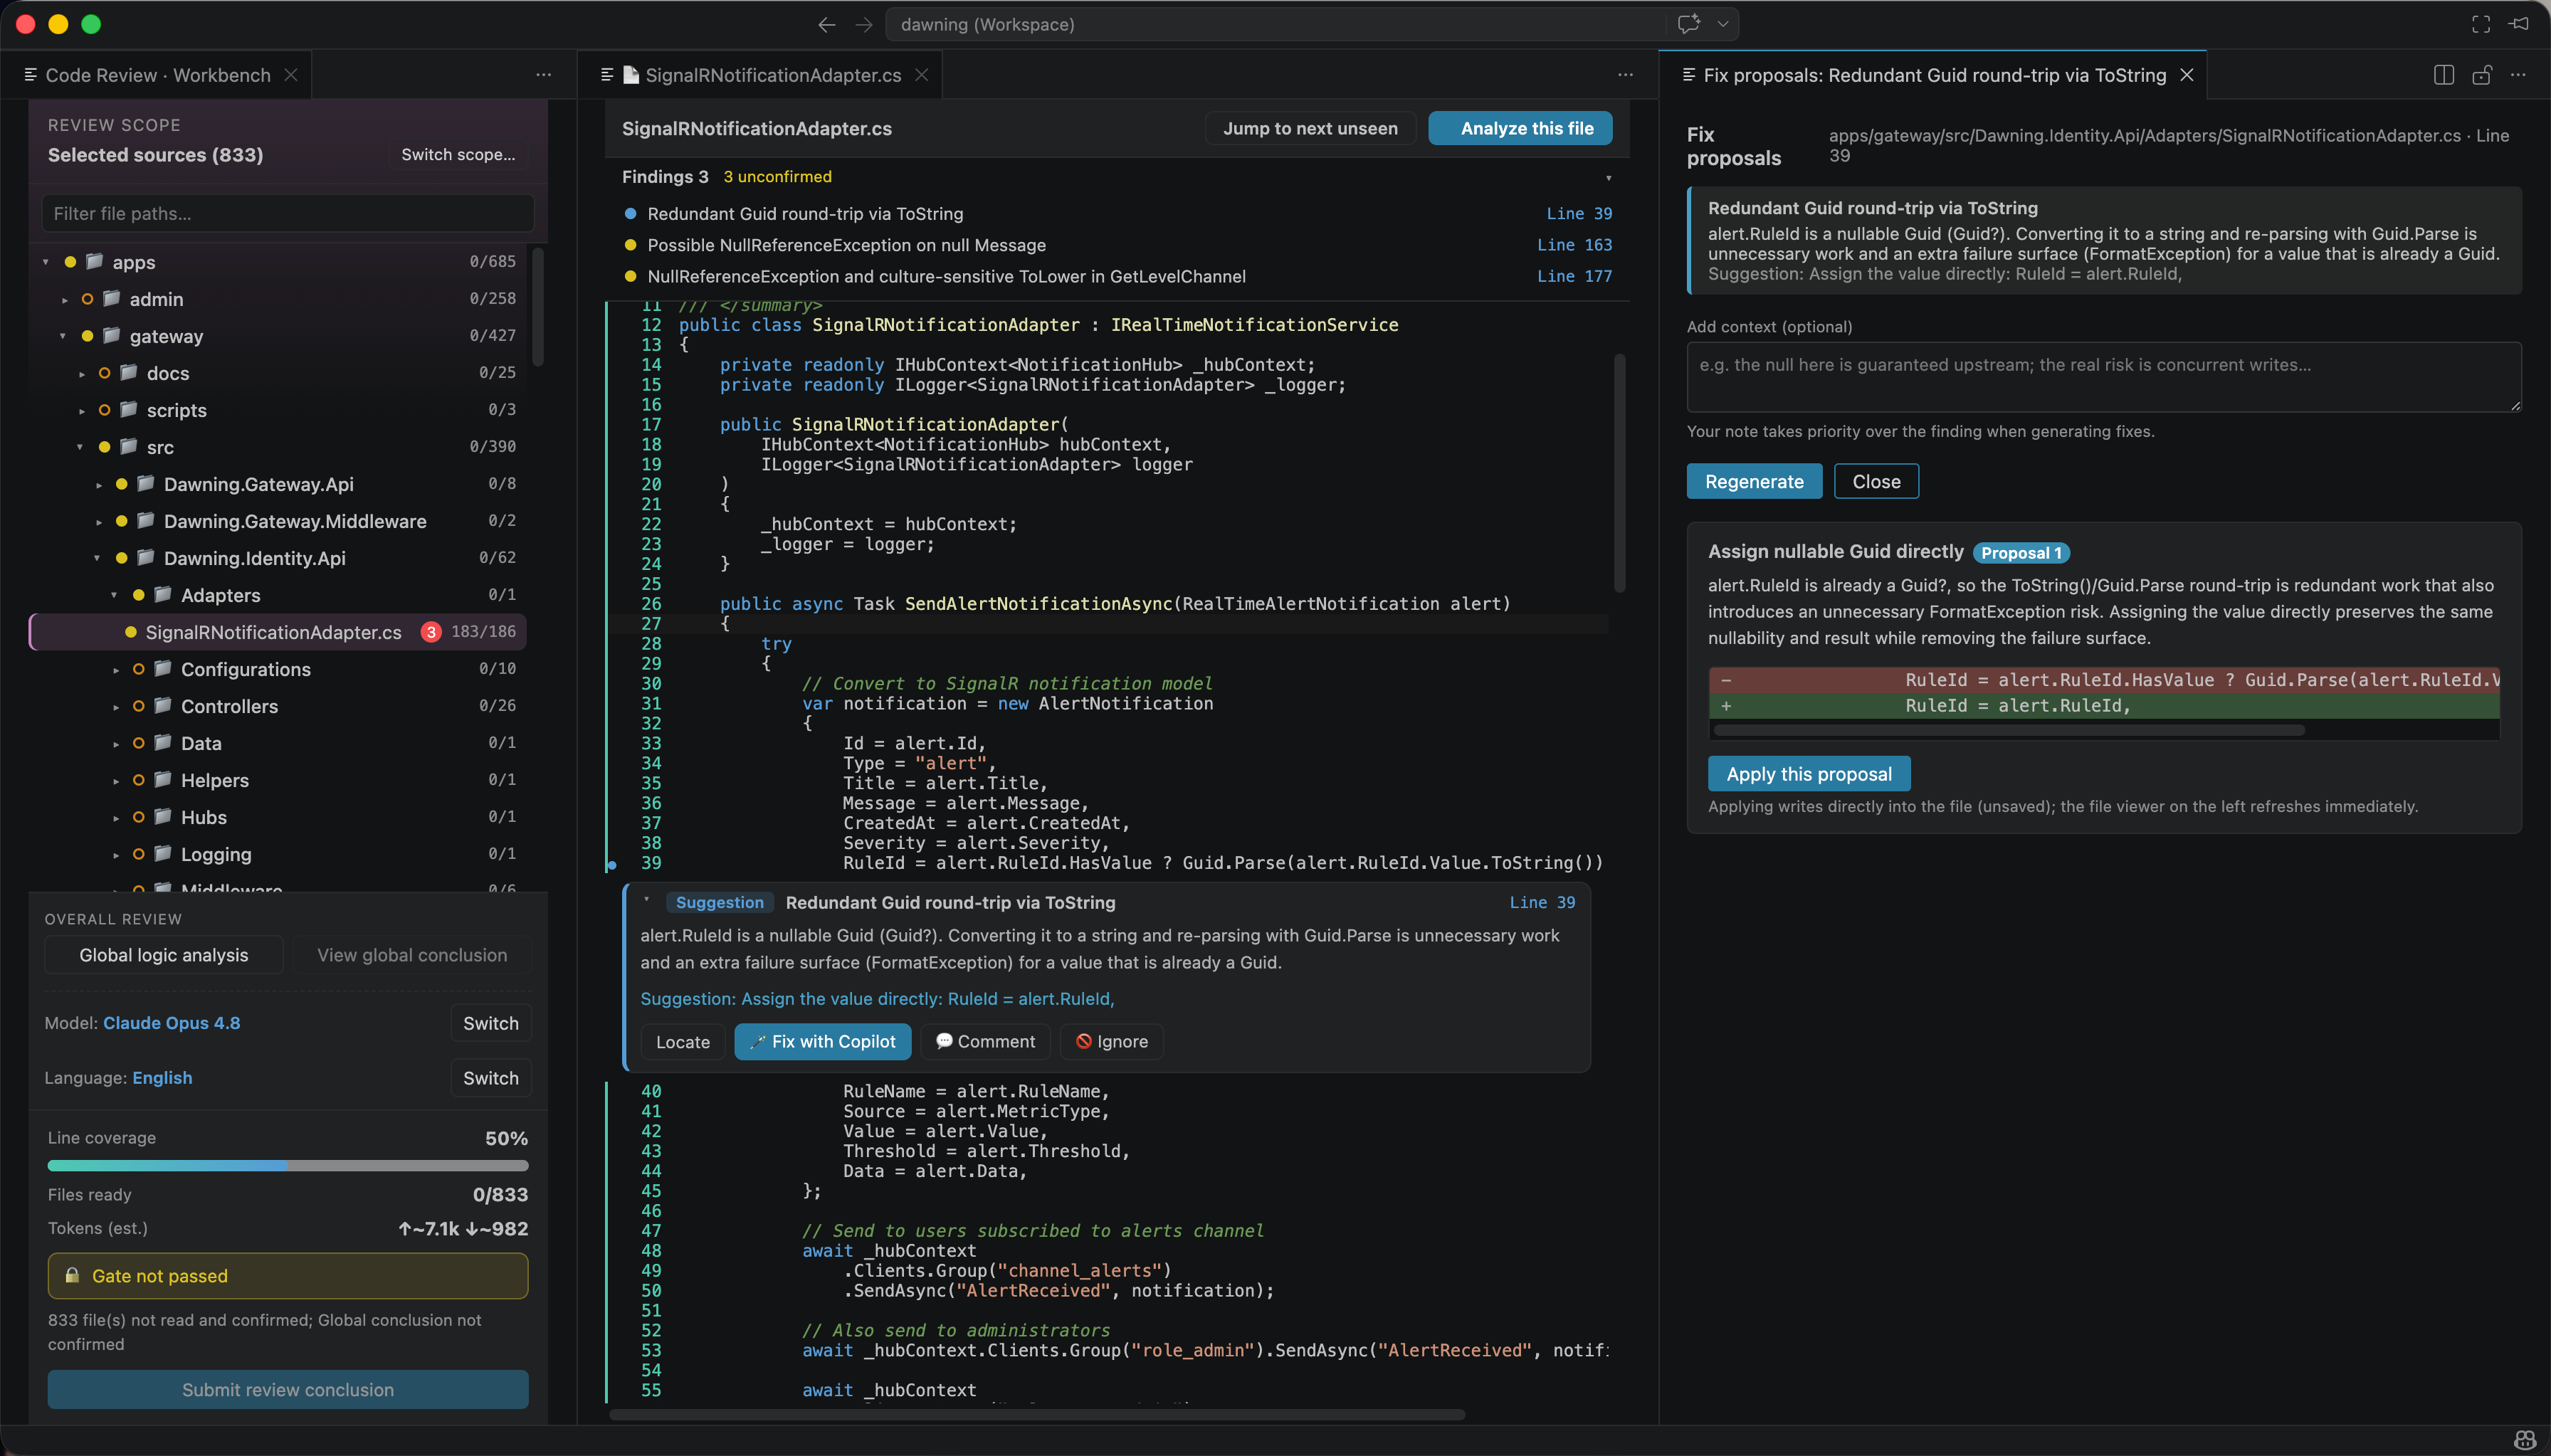Screen dimensions: 2551x1456
Task: Add a Comment on the suggestion
Action: (985, 1041)
